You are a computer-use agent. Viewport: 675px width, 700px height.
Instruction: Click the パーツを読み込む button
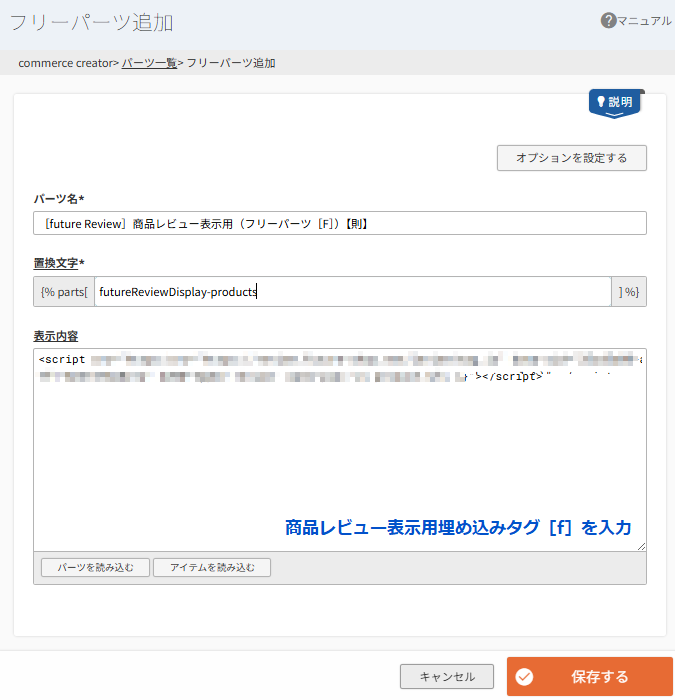(96, 567)
